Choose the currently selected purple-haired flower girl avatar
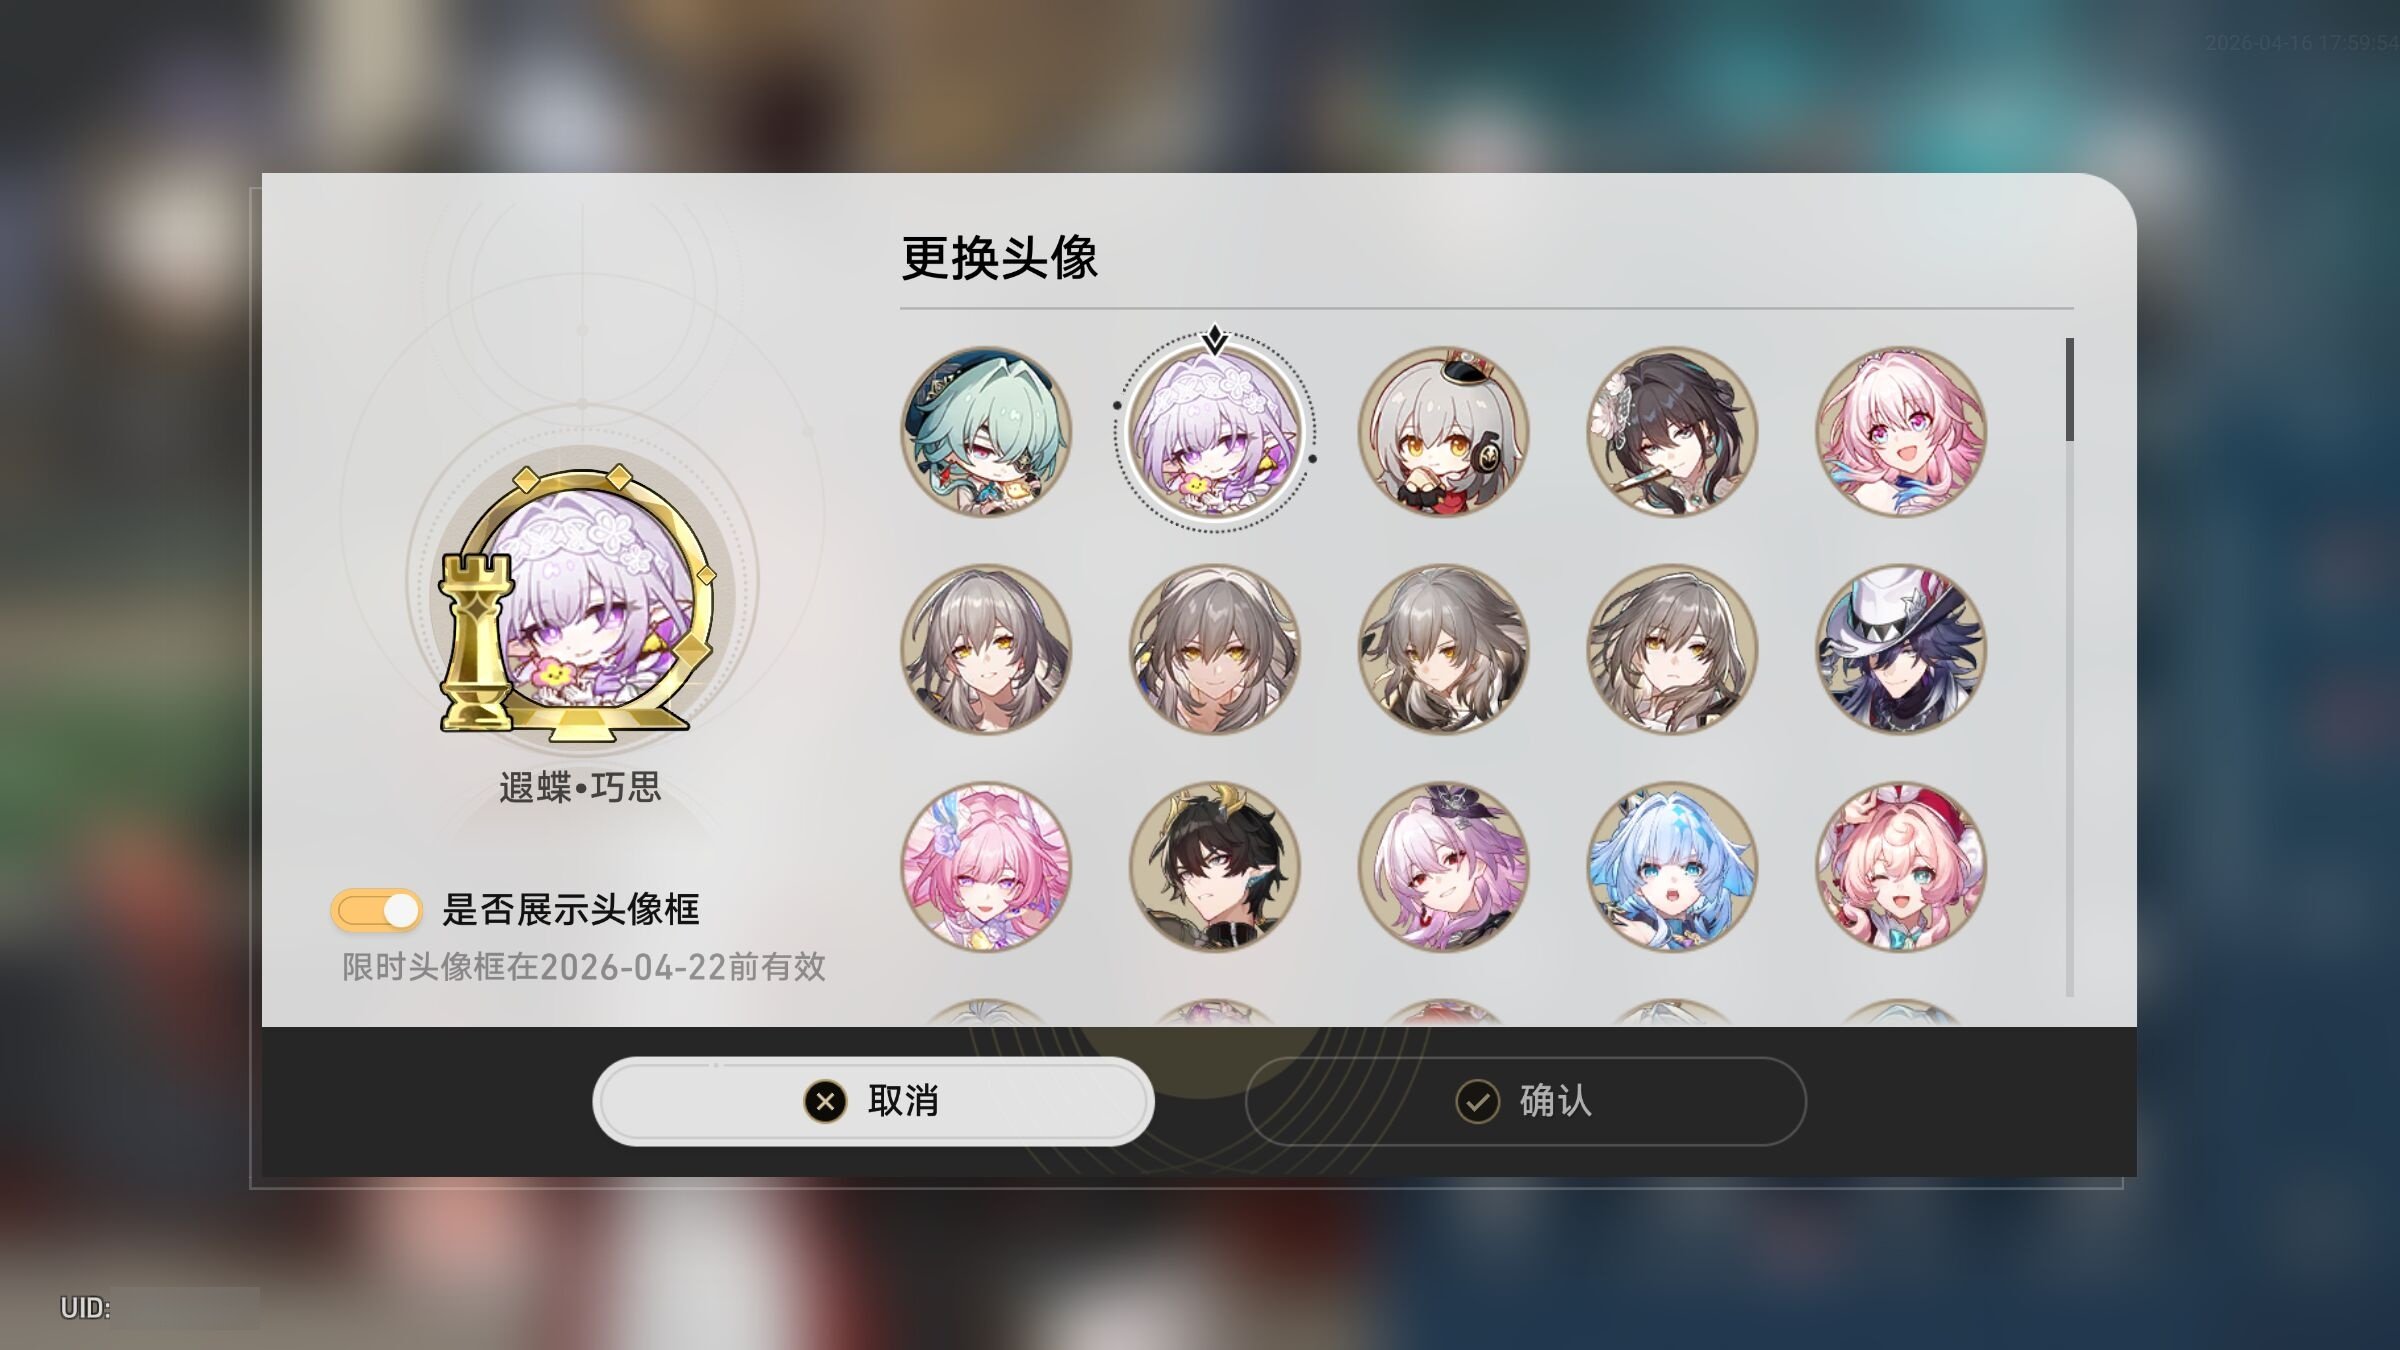Viewport: 2400px width, 1350px height. click(x=1215, y=432)
